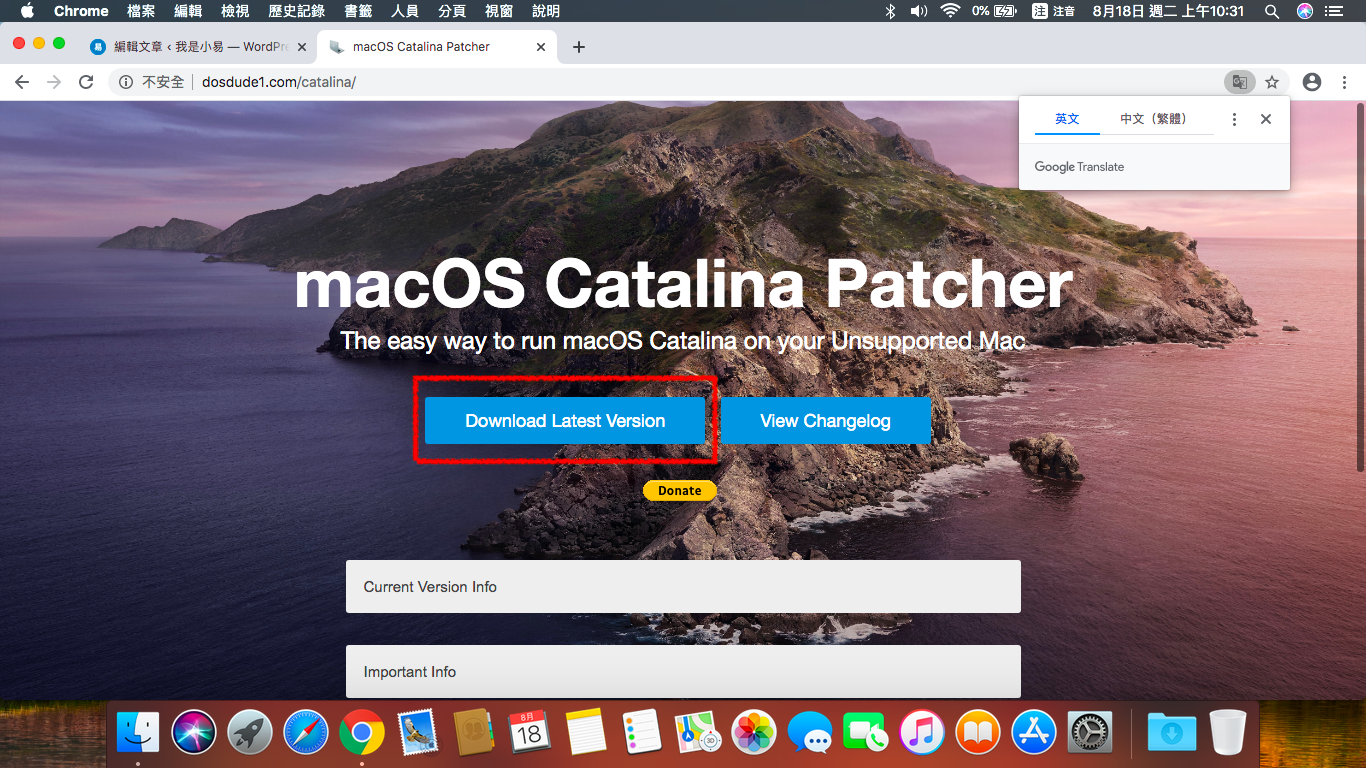Click the browser forward arrow
This screenshot has height=768, width=1366.
(54, 82)
